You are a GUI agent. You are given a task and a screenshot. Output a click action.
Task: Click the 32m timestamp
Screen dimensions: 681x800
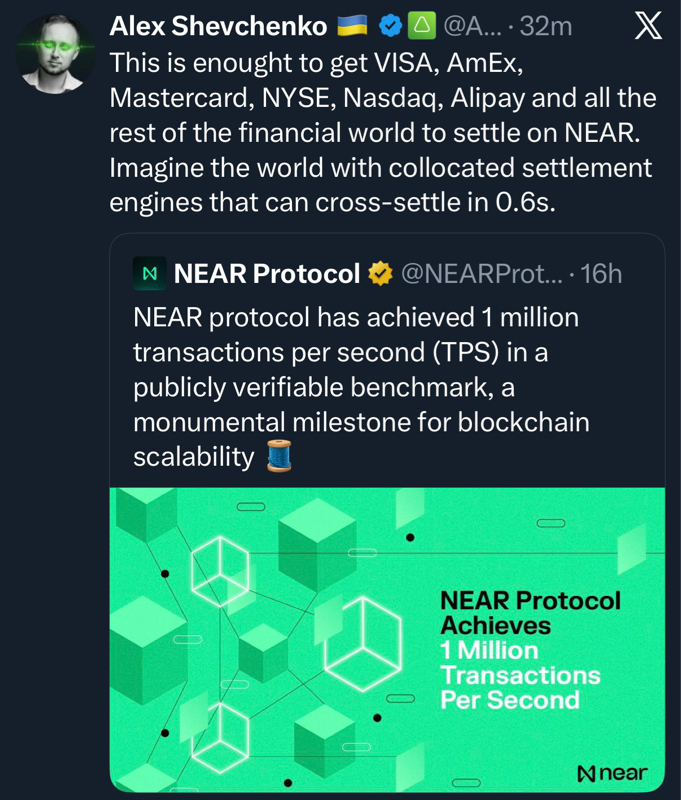point(546,27)
